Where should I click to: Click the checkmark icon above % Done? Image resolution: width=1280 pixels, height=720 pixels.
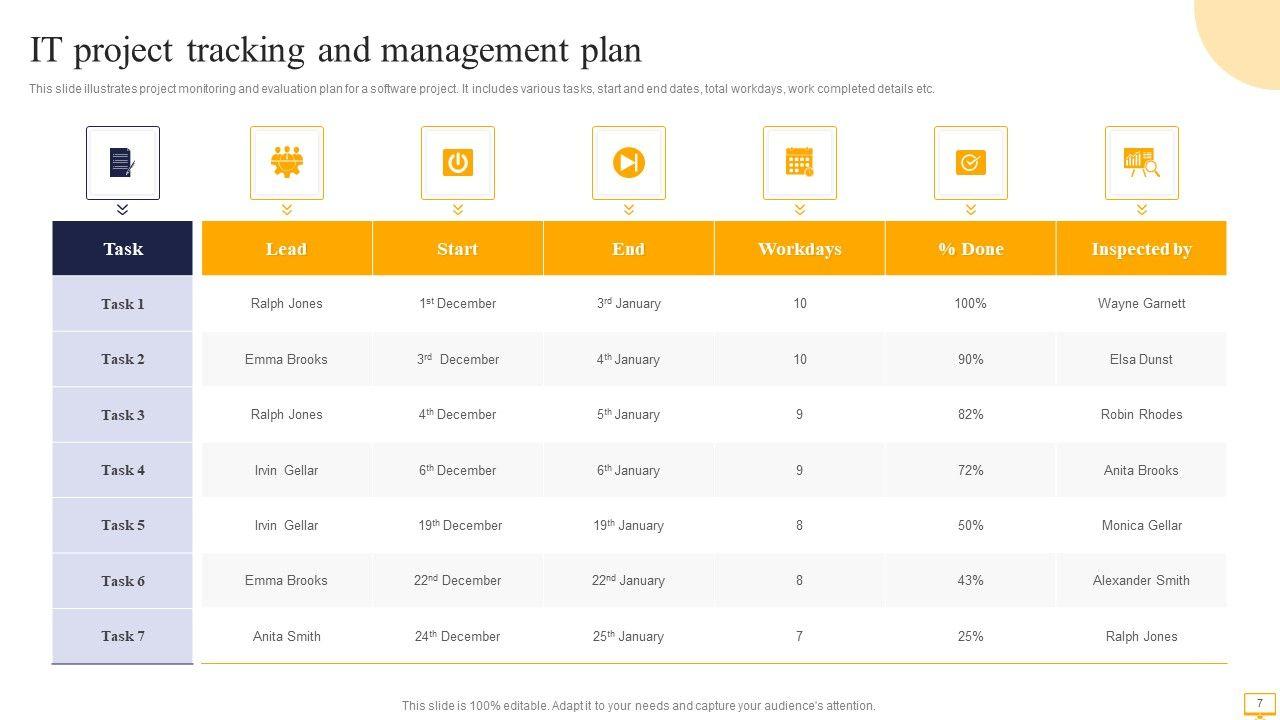tap(971, 163)
